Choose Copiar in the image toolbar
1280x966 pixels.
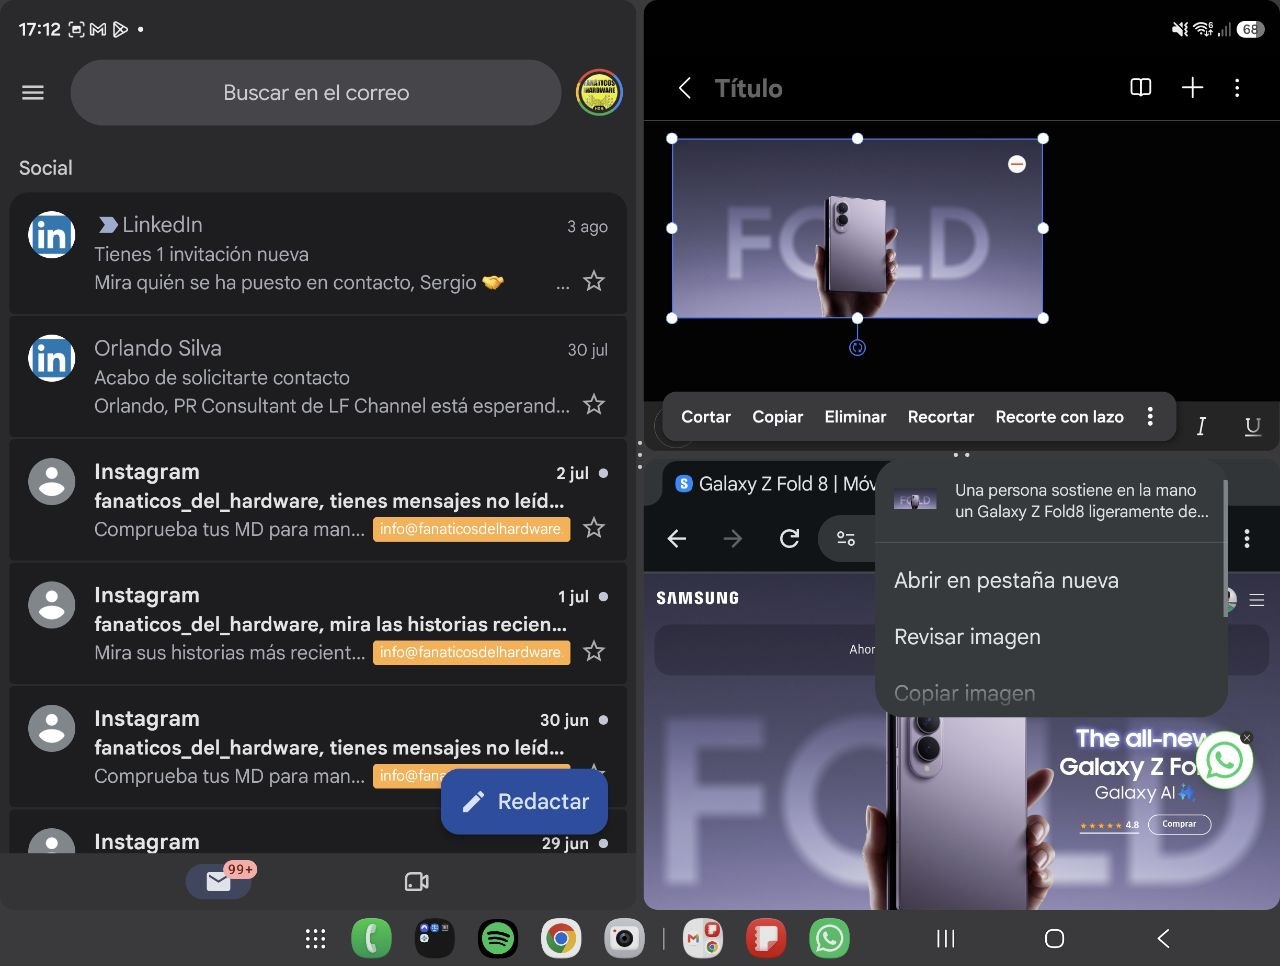(x=778, y=417)
